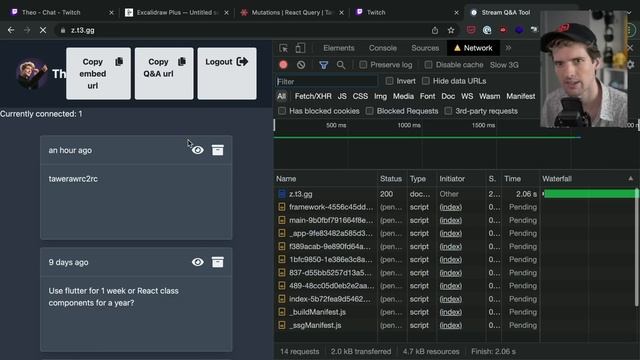
Task: Select the z.t3.gg document request row
Action: [x=455, y=194]
